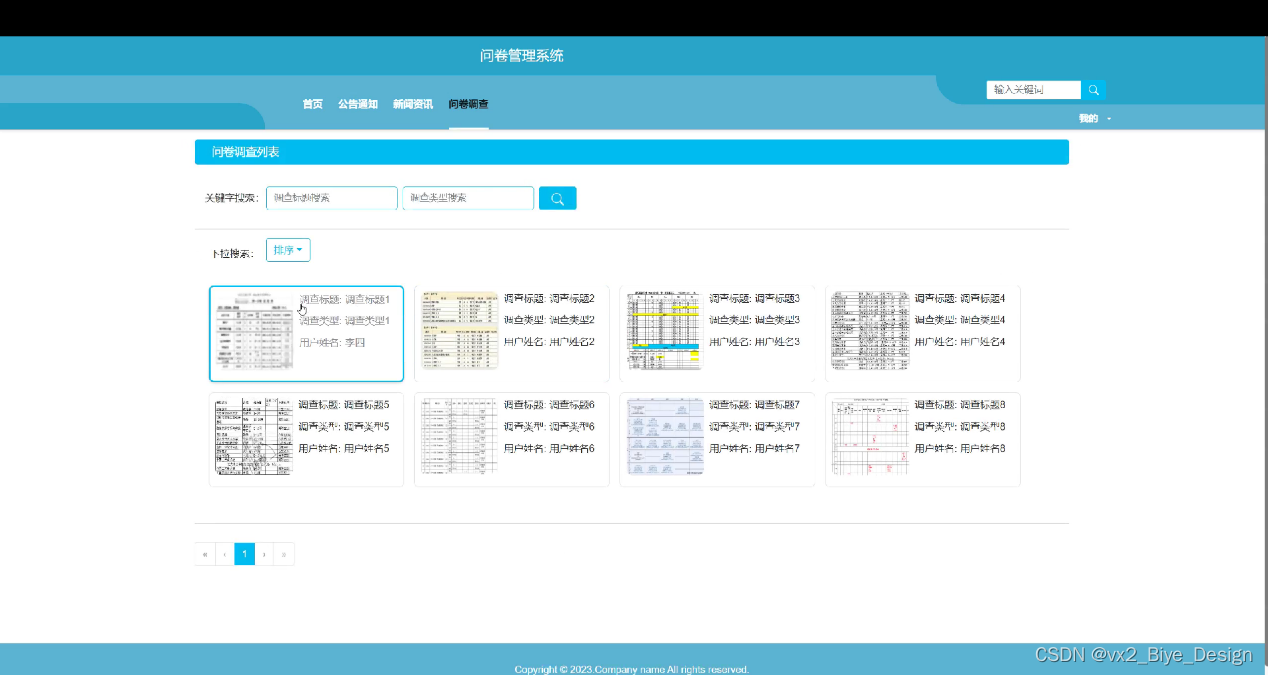The height and width of the screenshot is (675, 1268).
Task: Jump to last page with » button
Action: coord(284,554)
